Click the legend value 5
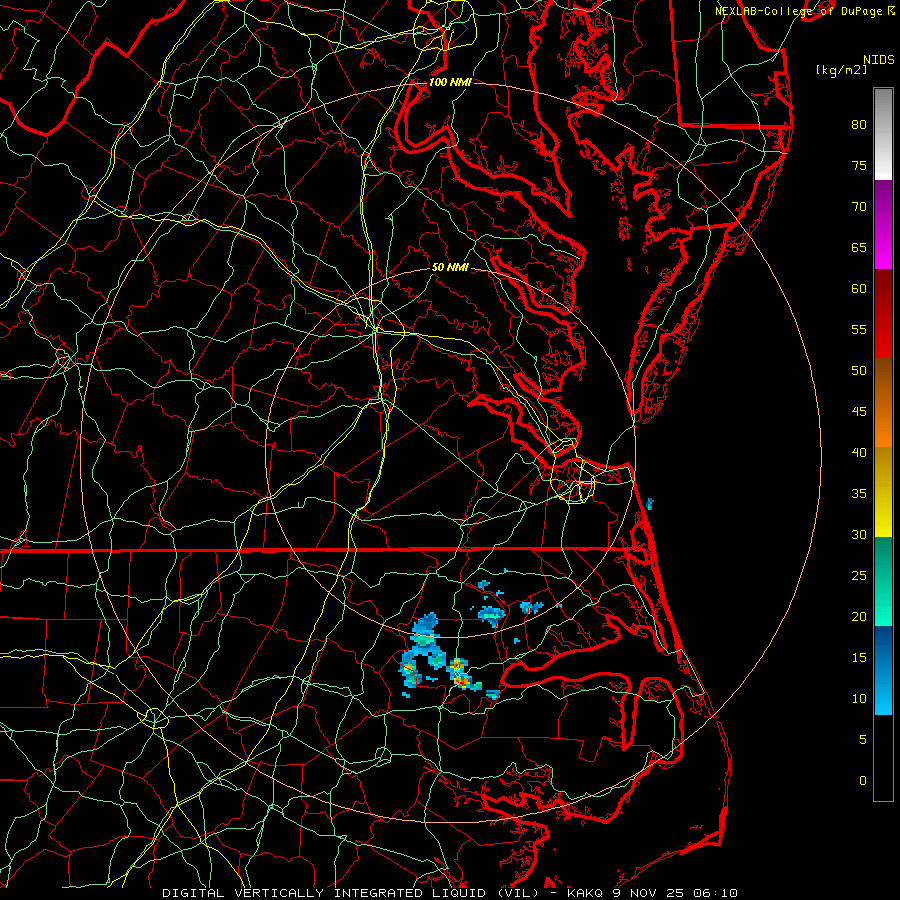Viewport: 900px width, 900px height. click(863, 740)
